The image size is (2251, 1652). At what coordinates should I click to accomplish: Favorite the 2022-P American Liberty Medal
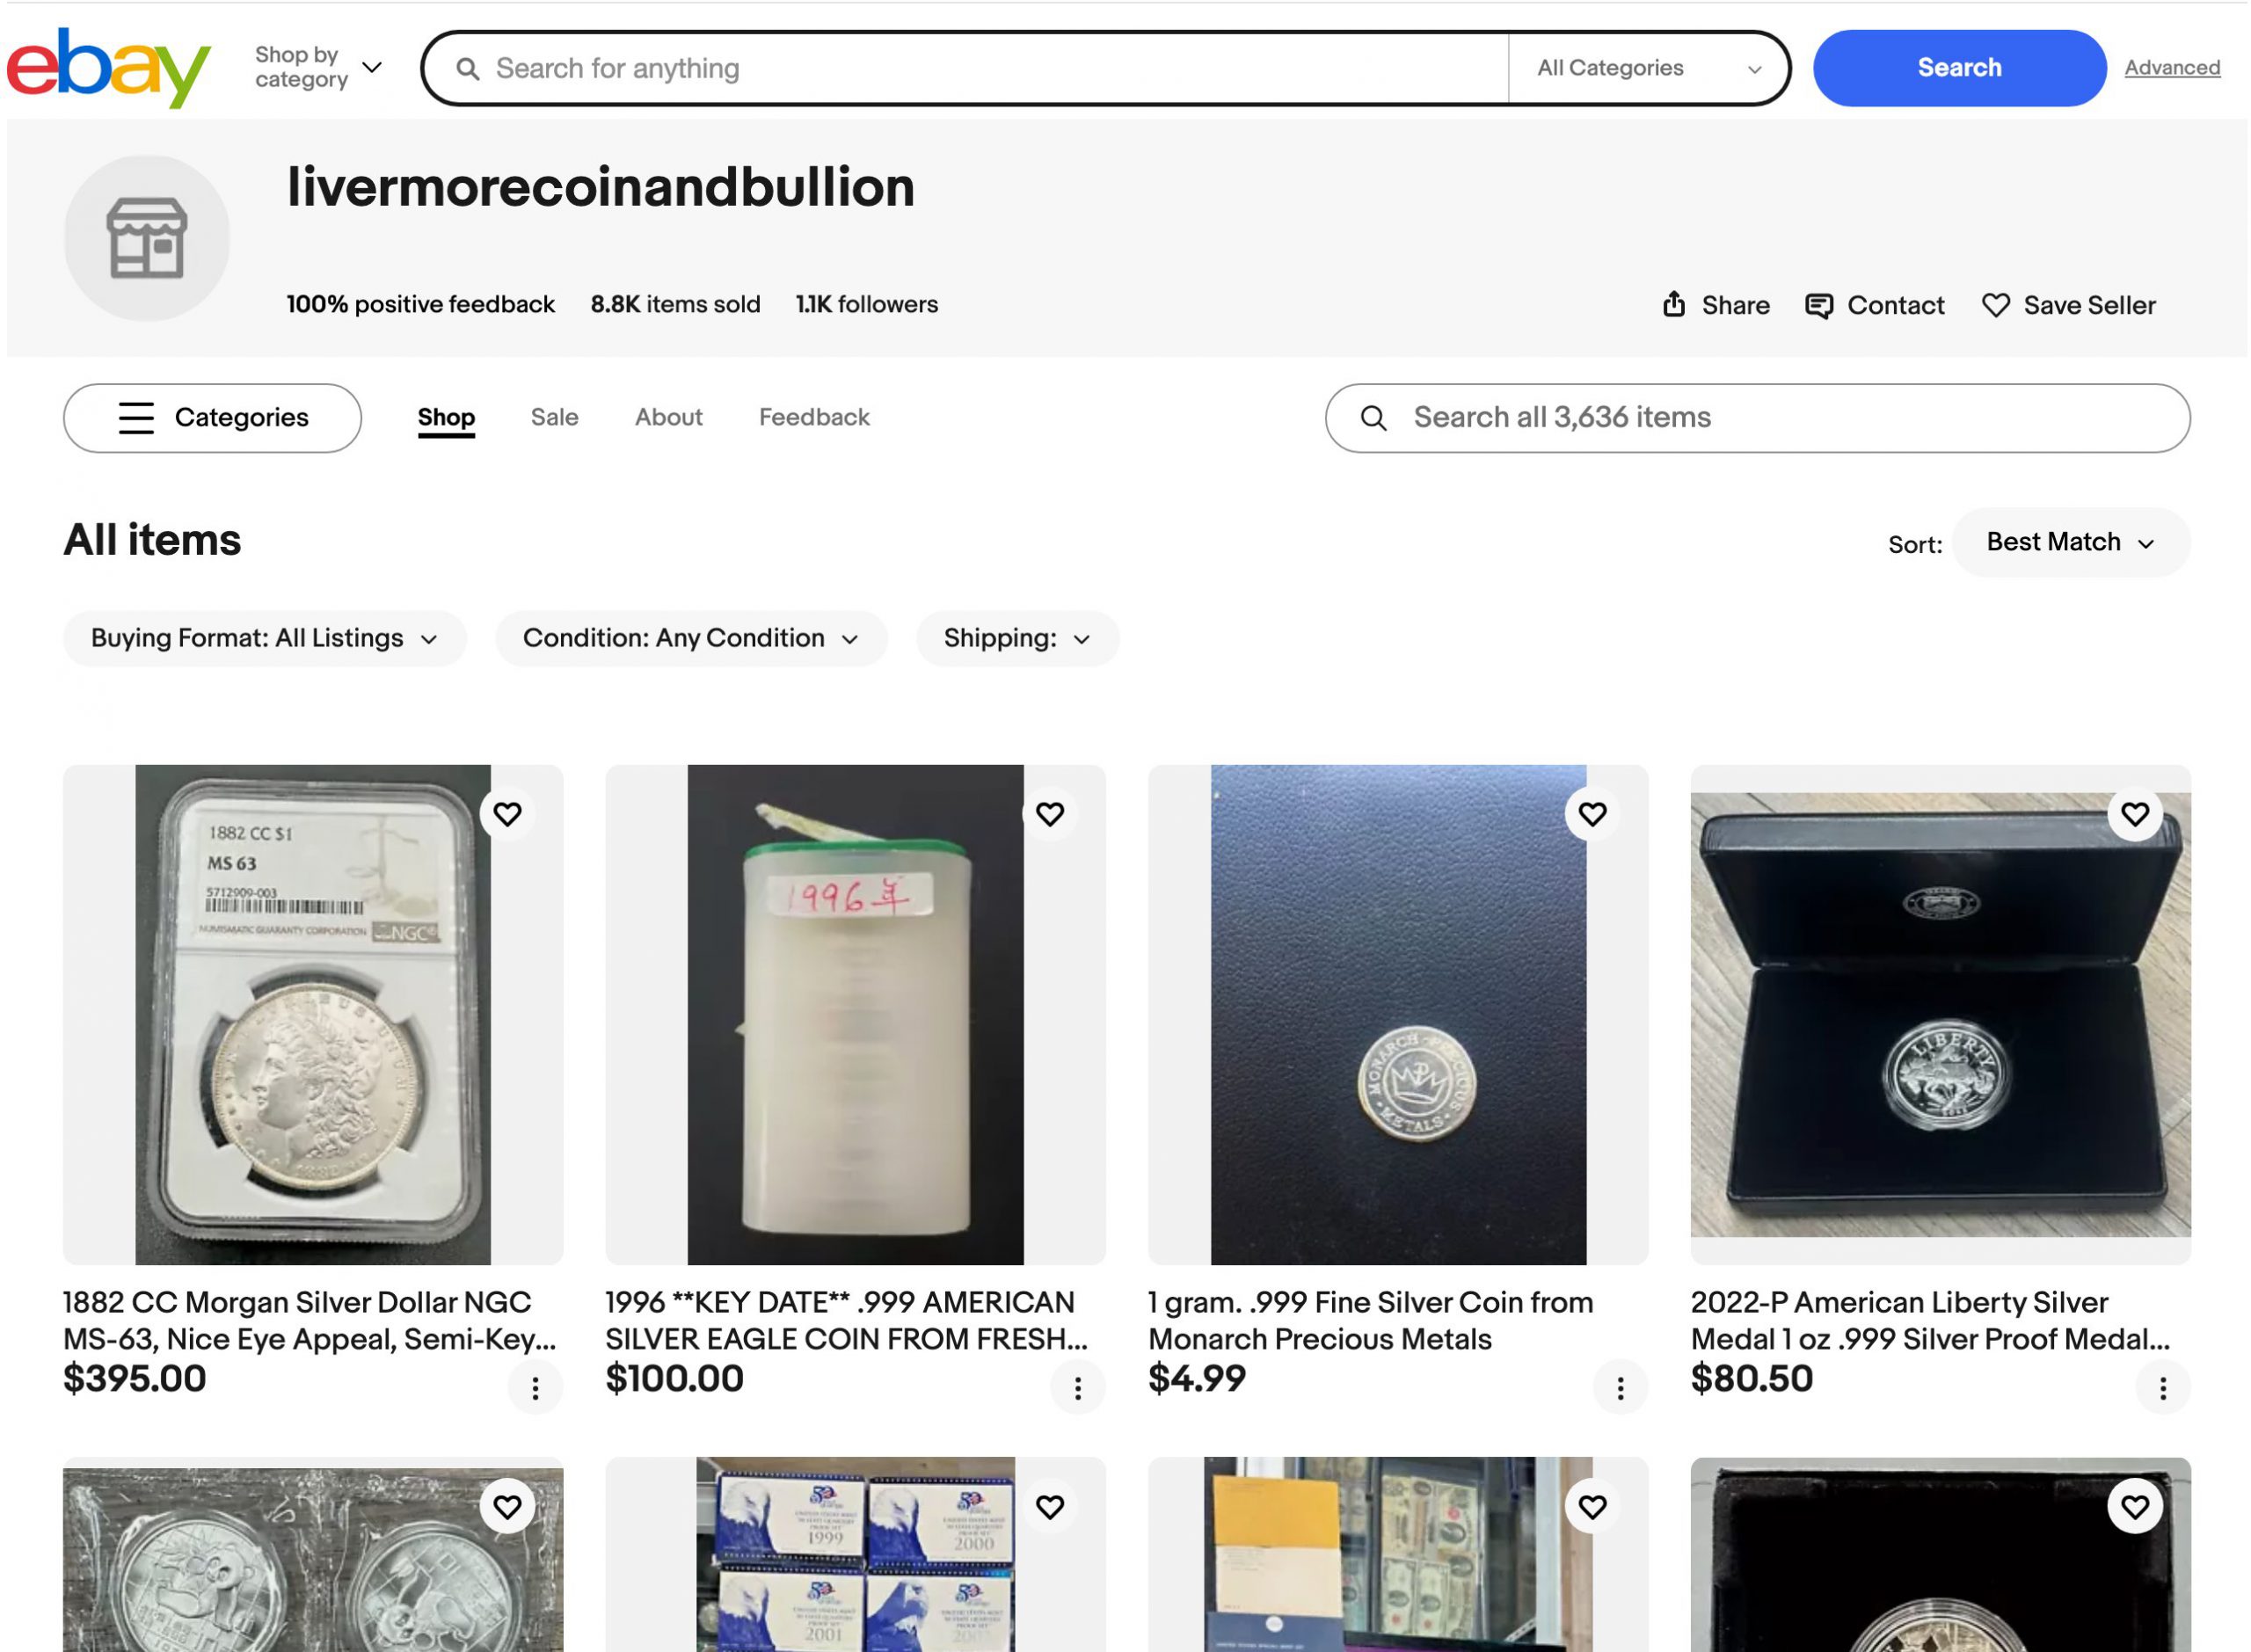2134,814
